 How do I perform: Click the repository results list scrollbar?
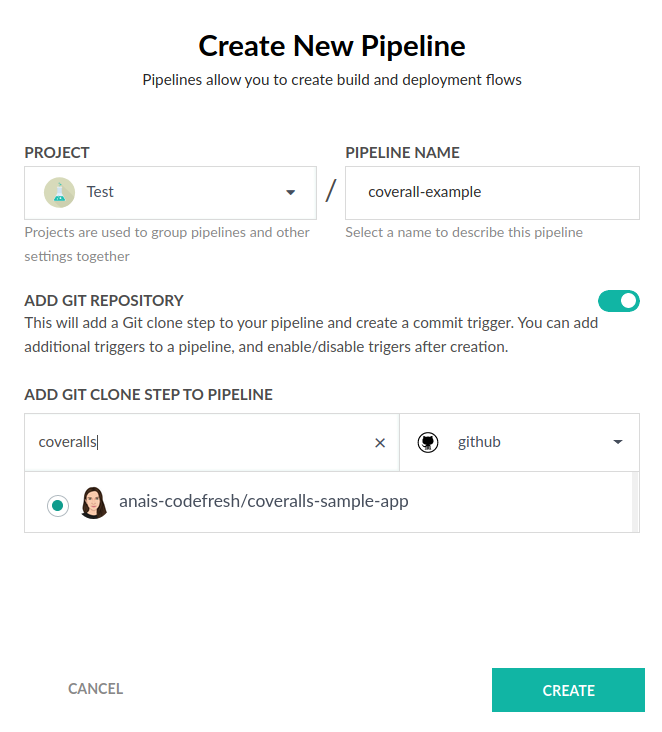pos(636,502)
